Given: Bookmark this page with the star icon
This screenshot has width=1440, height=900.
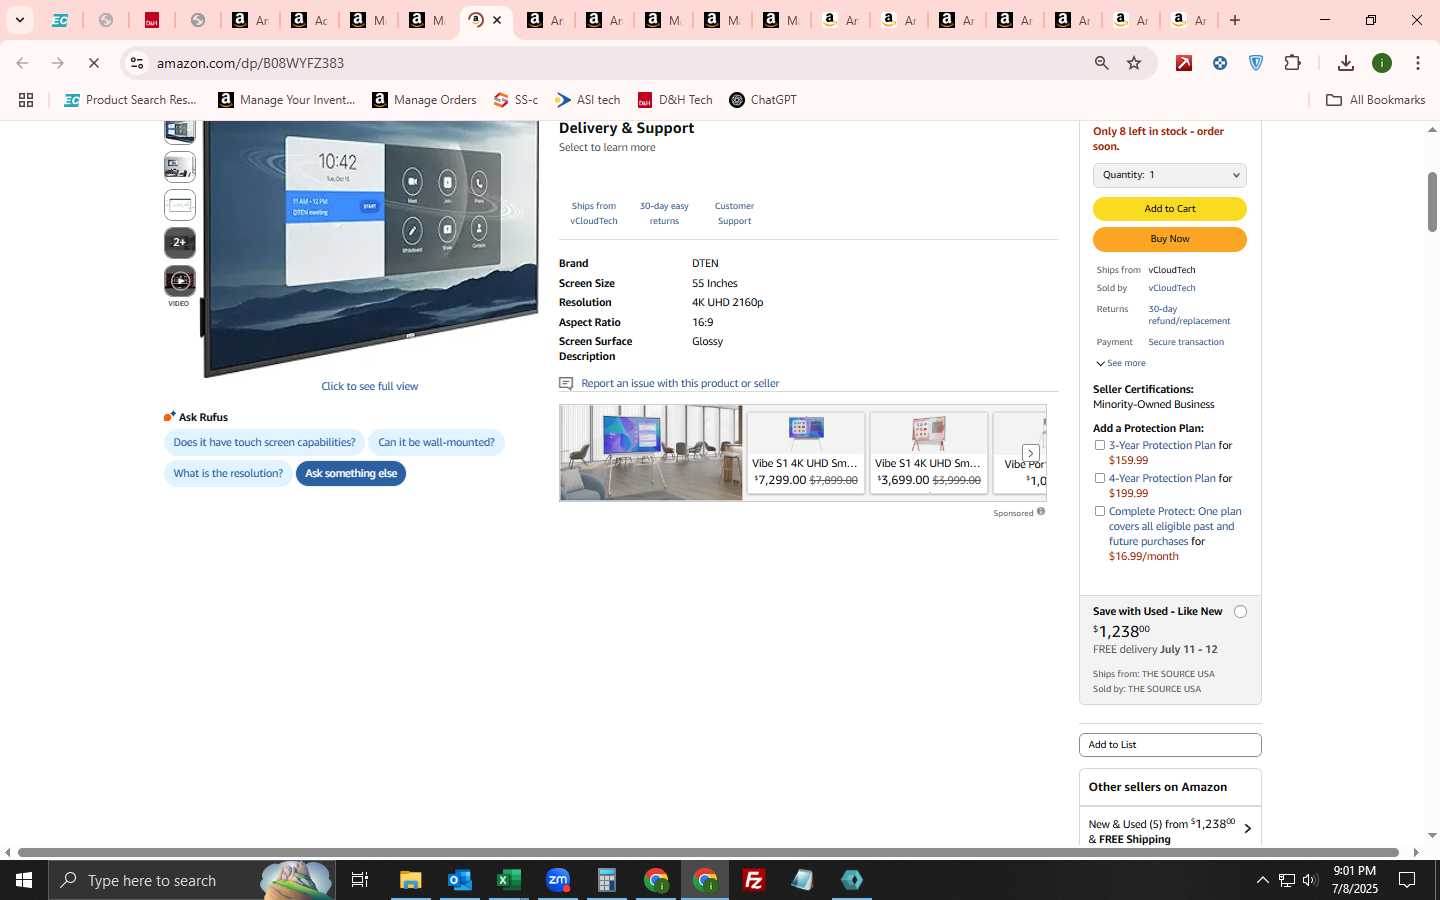Looking at the screenshot, I should point(1134,63).
